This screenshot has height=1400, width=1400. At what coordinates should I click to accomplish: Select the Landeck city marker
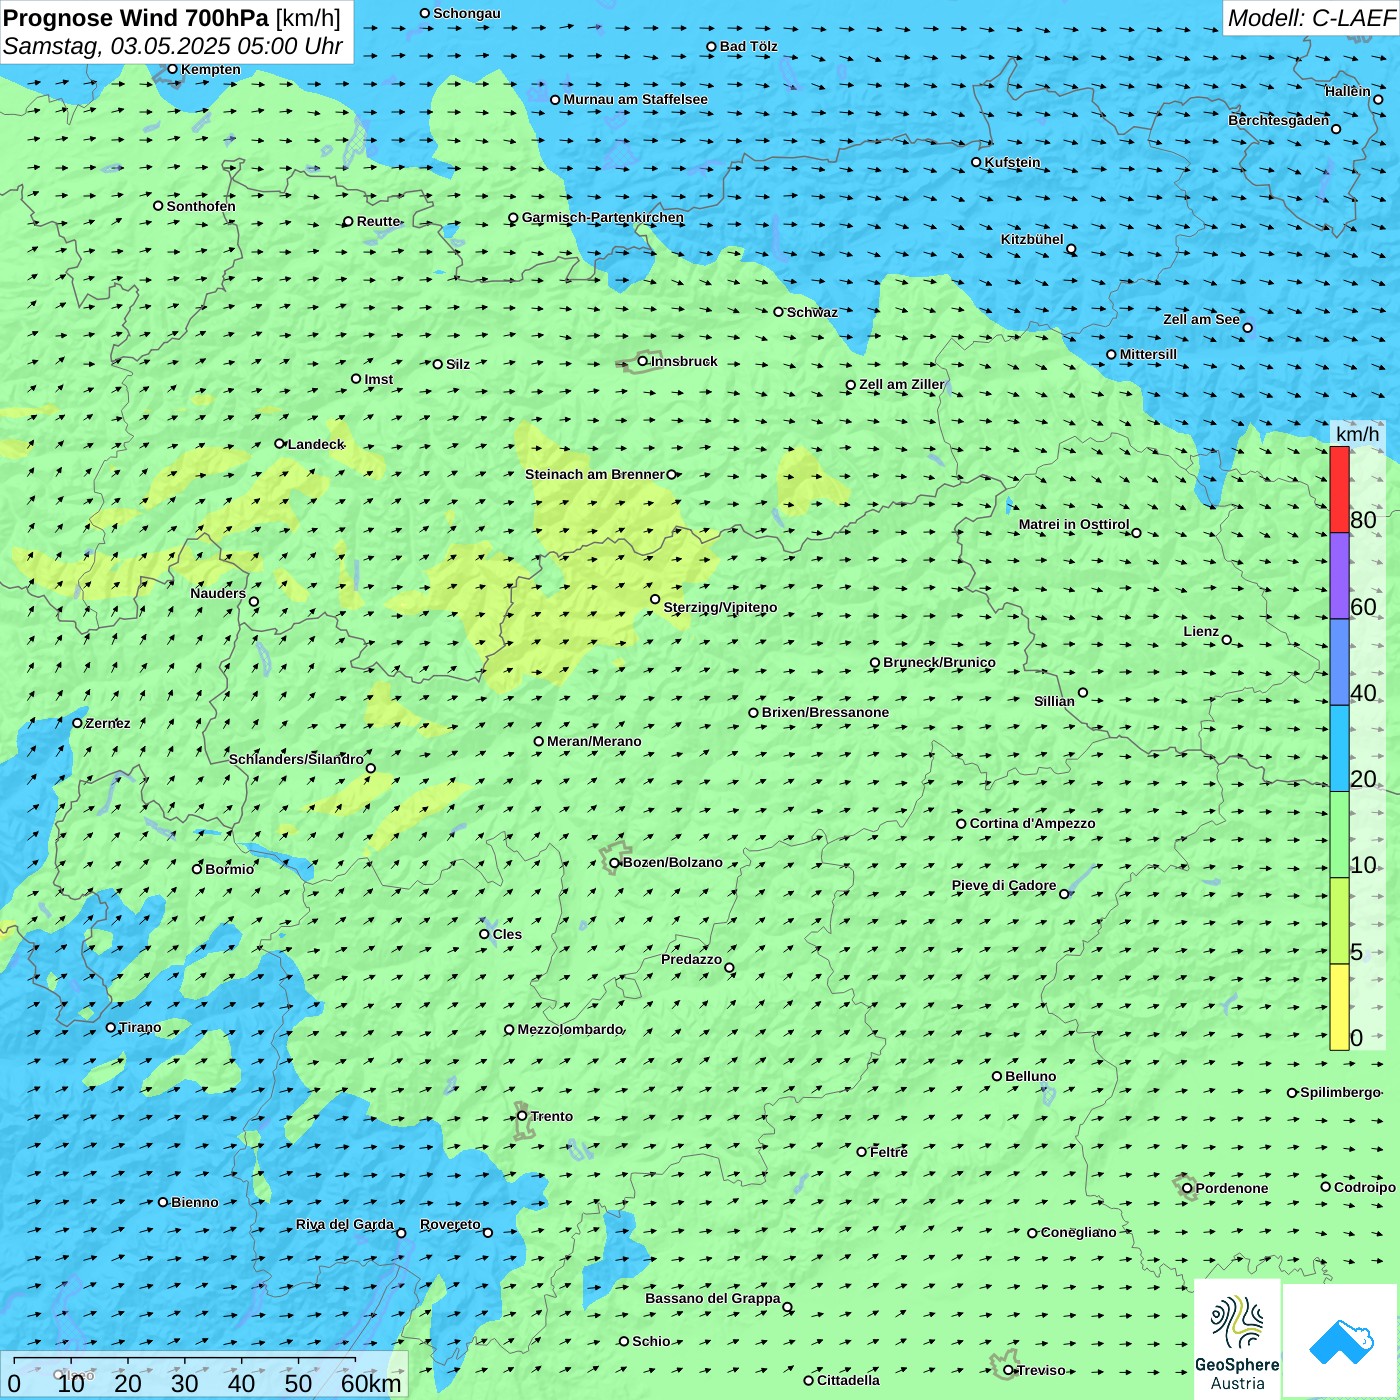click(279, 444)
